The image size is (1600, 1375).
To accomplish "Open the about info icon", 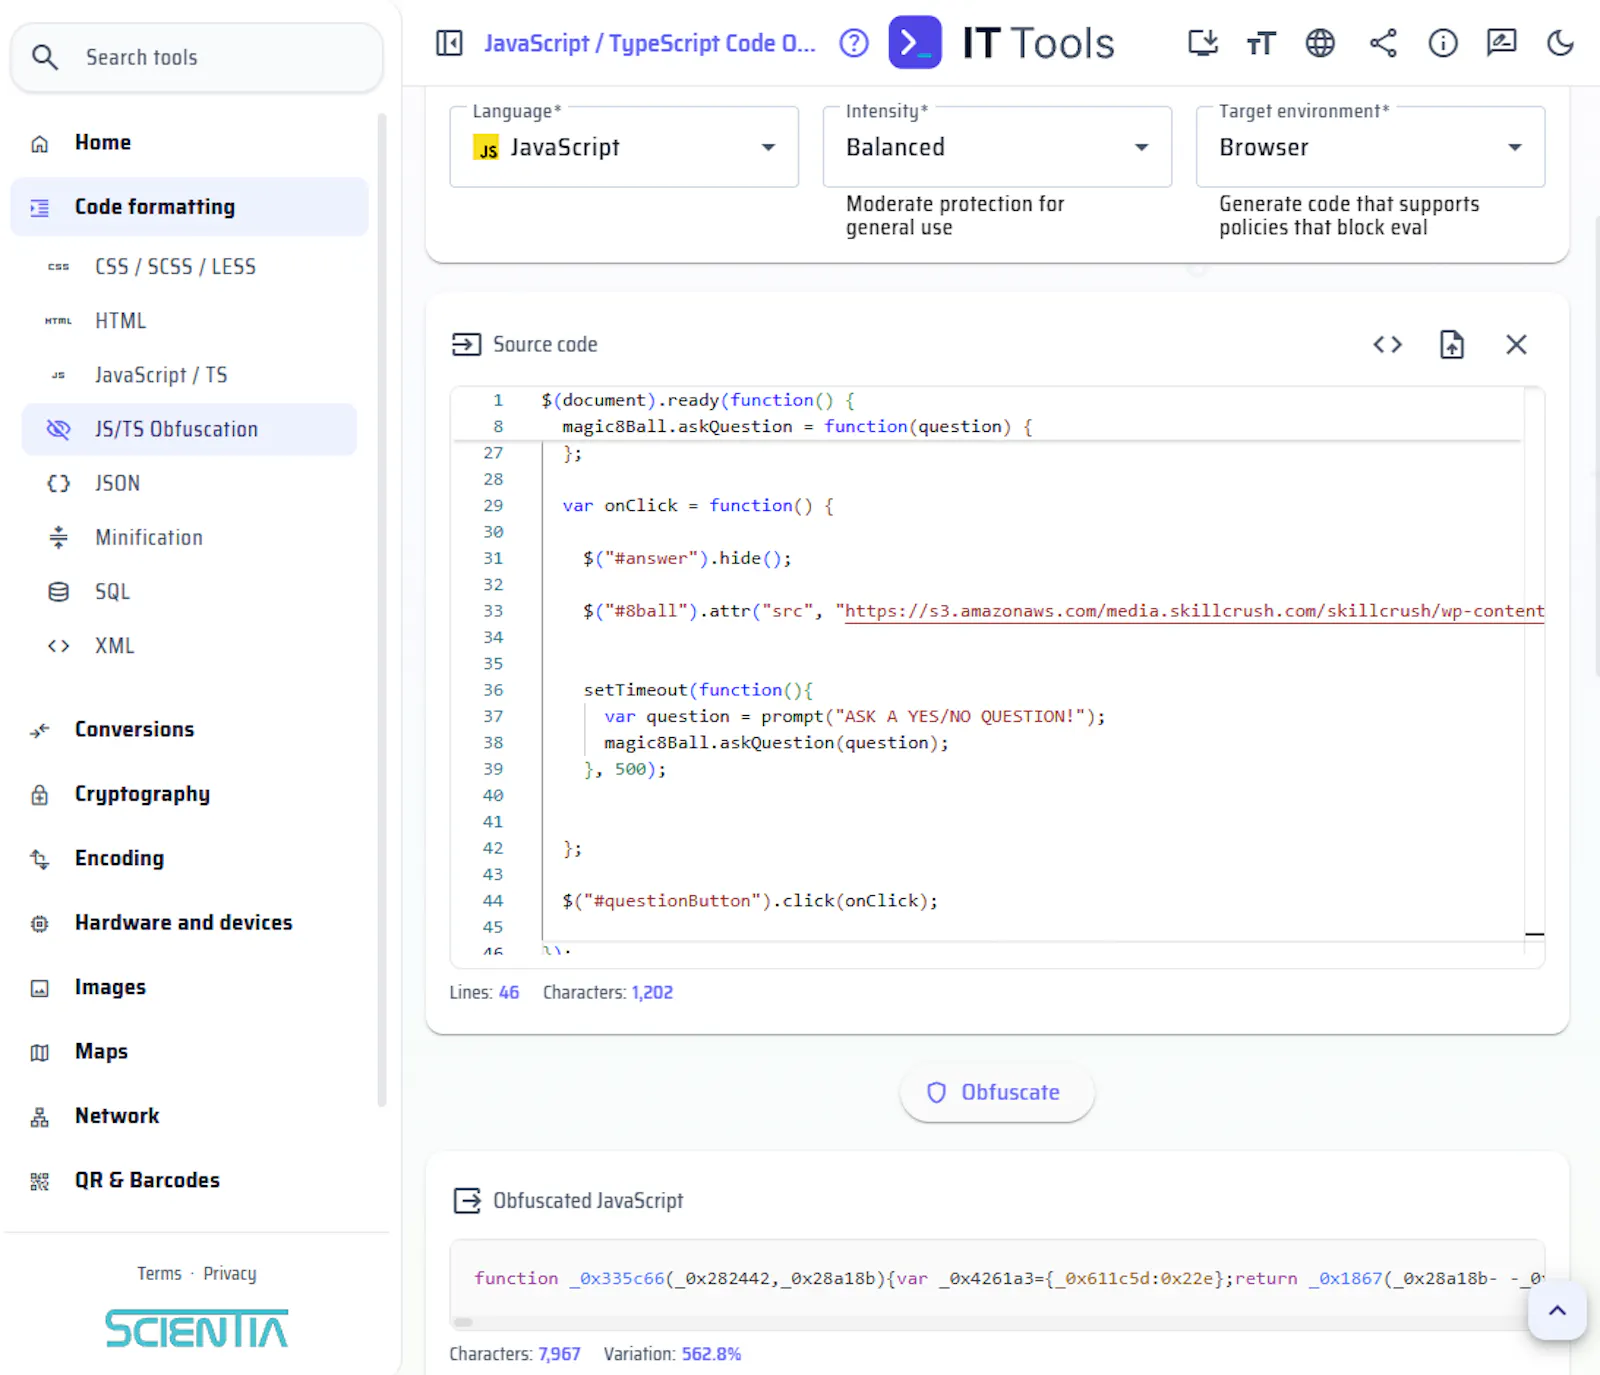I will [1442, 43].
